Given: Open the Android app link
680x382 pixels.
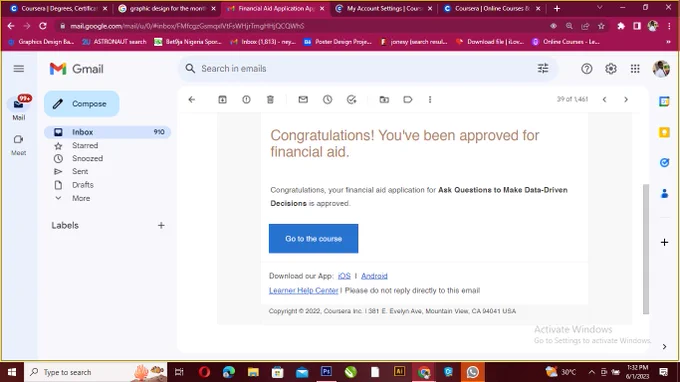Looking at the screenshot, I should coord(374,276).
